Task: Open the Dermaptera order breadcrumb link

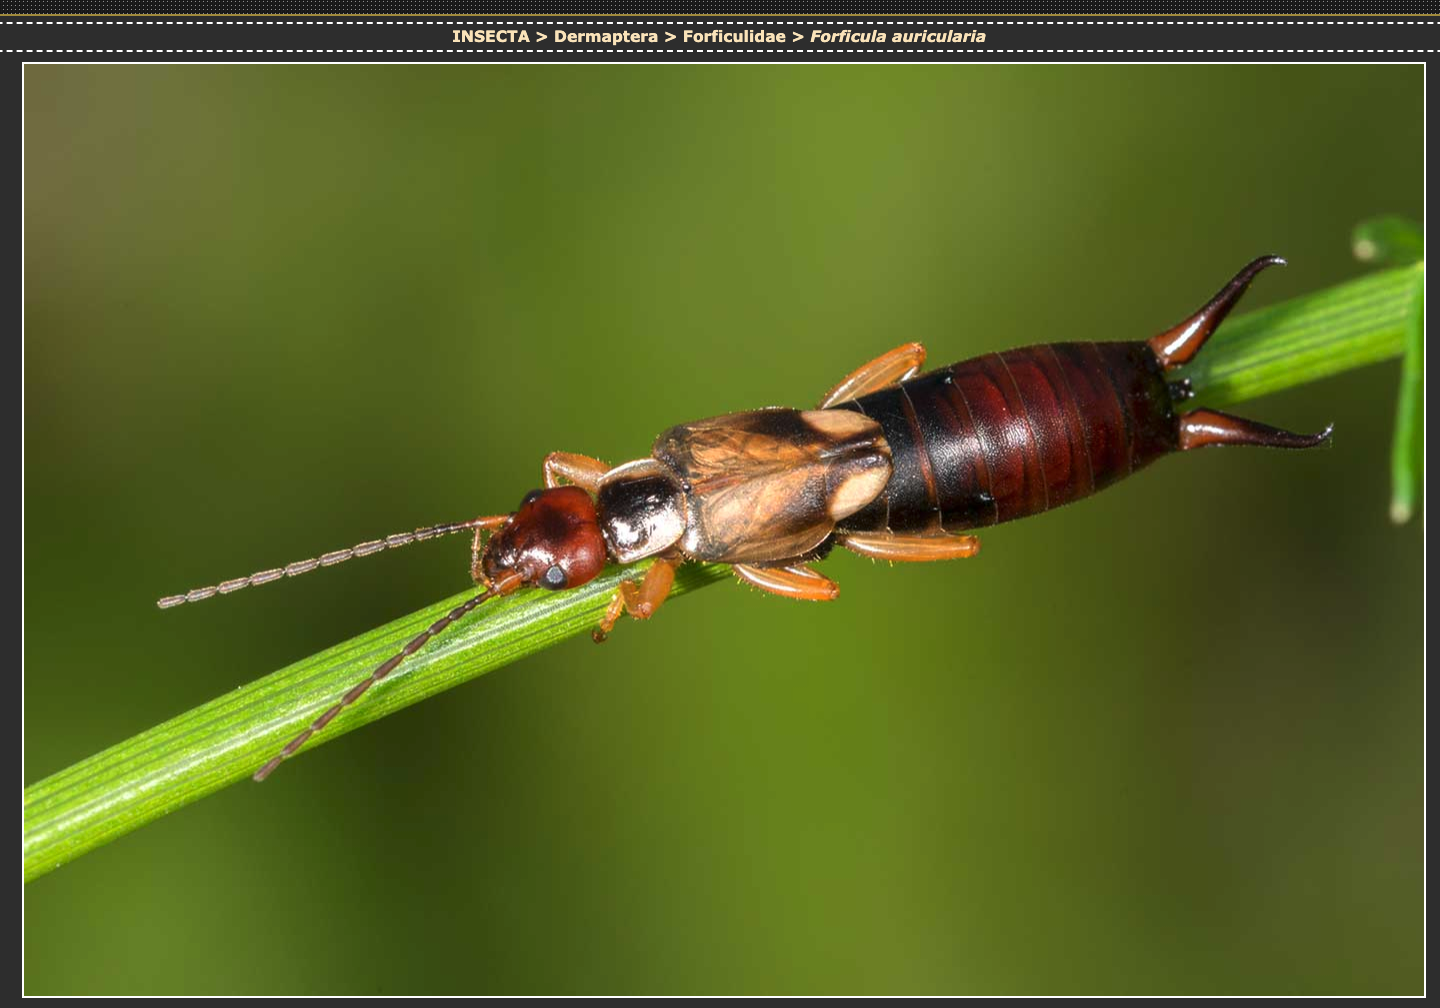Action: coord(605,36)
